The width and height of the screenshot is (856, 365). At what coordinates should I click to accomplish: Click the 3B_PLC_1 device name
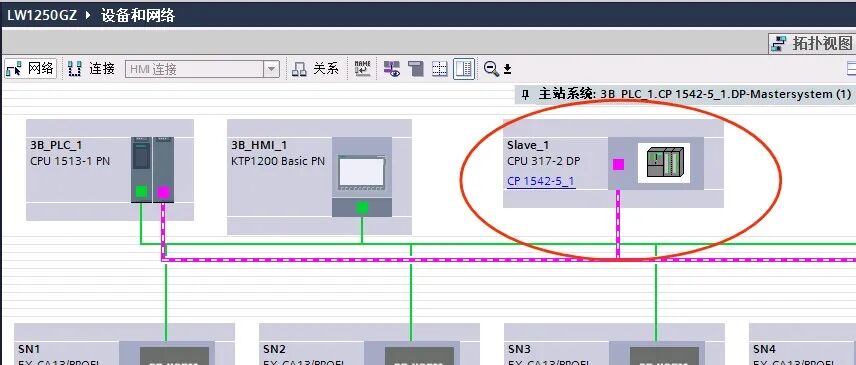tap(56, 145)
